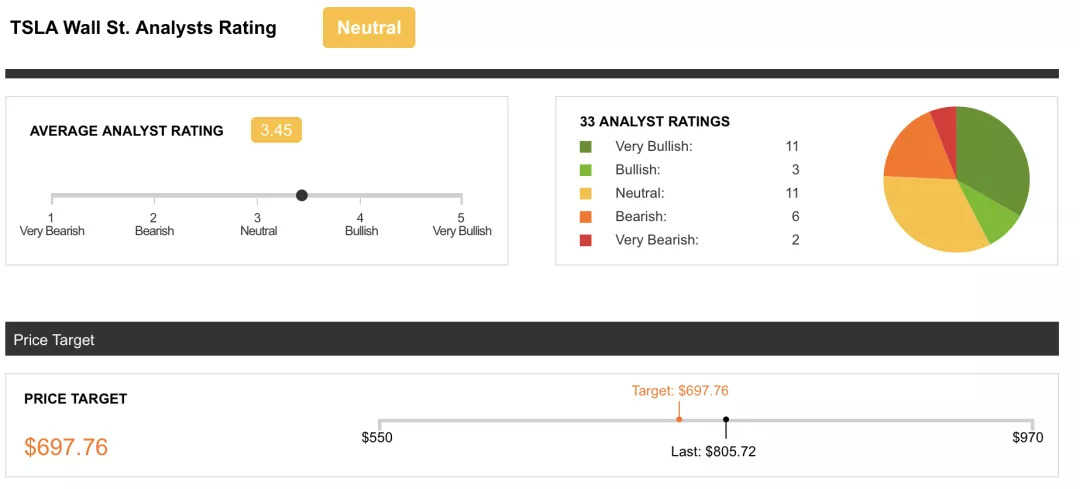This screenshot has height=489, width=1080.
Task: Click the orange Target marker on price bar
Action: (679, 419)
